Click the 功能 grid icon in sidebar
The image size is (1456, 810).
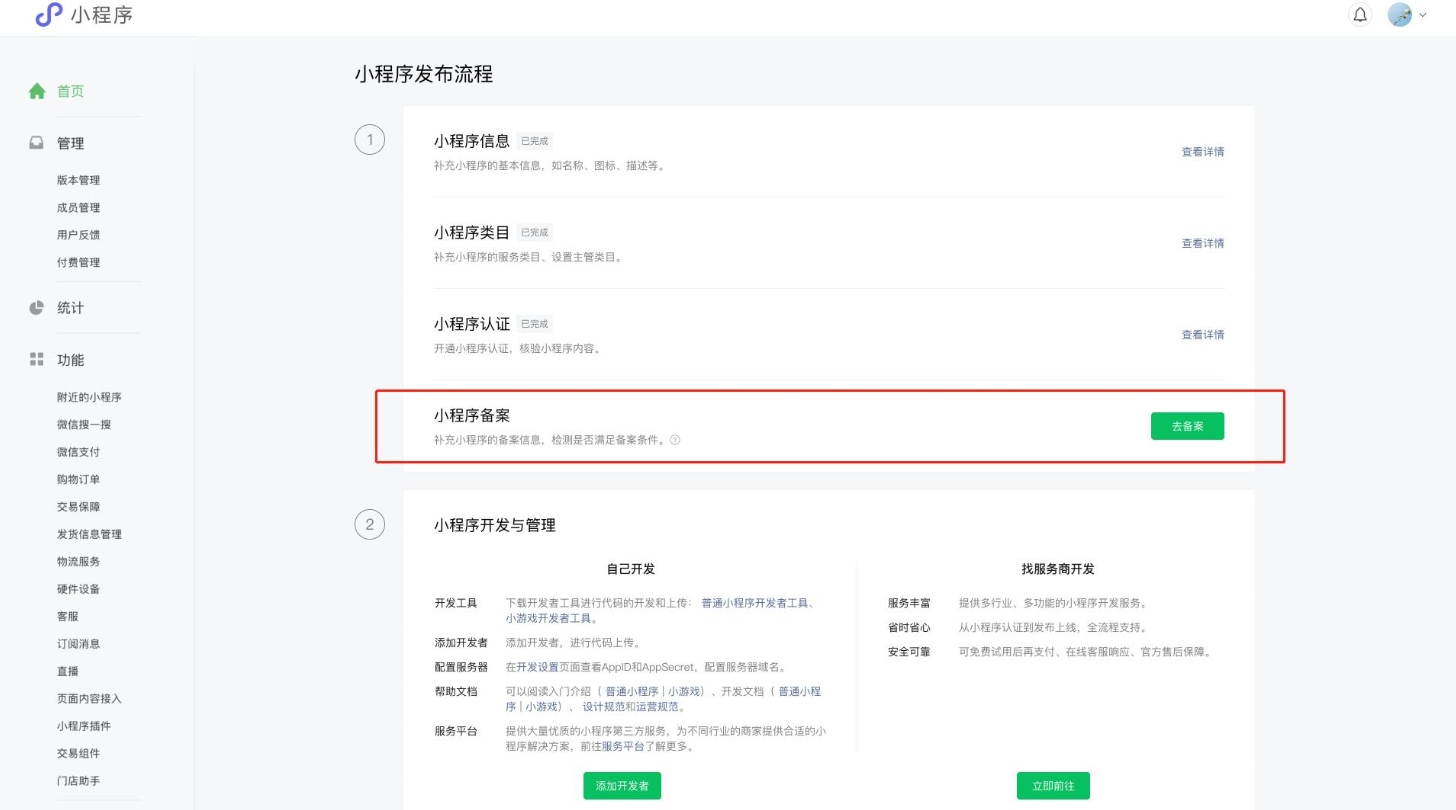37,359
